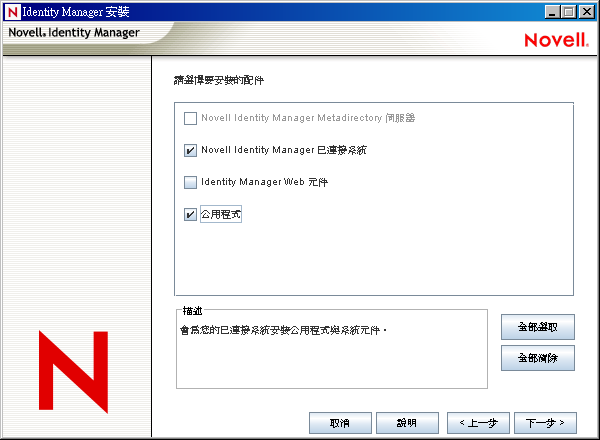
Task: Select the 公用程式 label text
Action: (221, 214)
